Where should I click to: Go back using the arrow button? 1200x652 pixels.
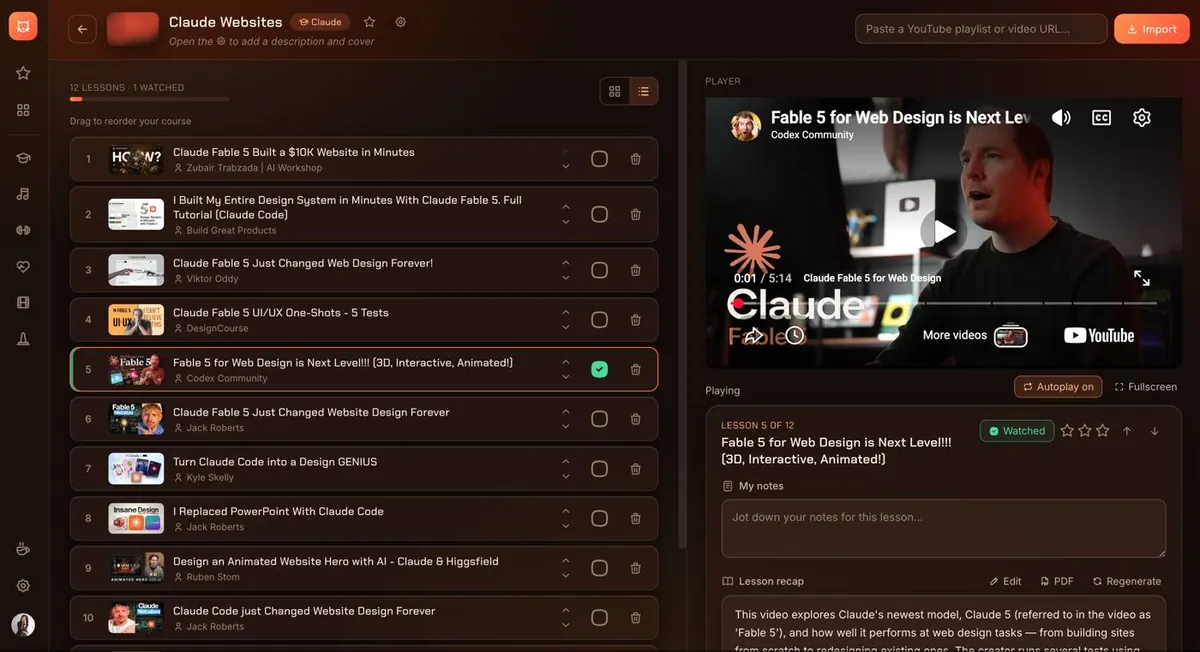point(82,29)
